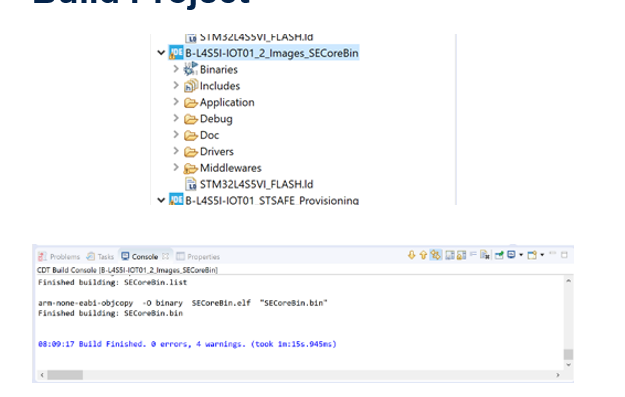Click the IDE icon of STSAFE_Provisioning project
Image resolution: width=625 pixels, height=397 pixels.
[x=176, y=199]
